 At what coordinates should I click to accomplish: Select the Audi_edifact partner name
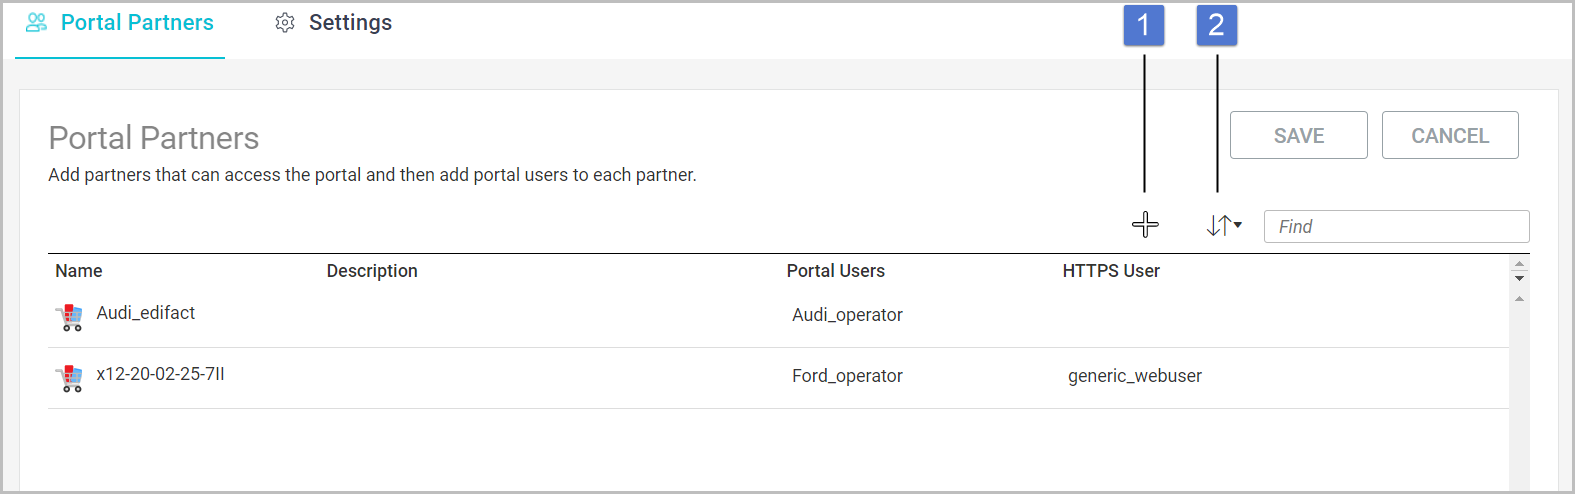pyautogui.click(x=146, y=313)
